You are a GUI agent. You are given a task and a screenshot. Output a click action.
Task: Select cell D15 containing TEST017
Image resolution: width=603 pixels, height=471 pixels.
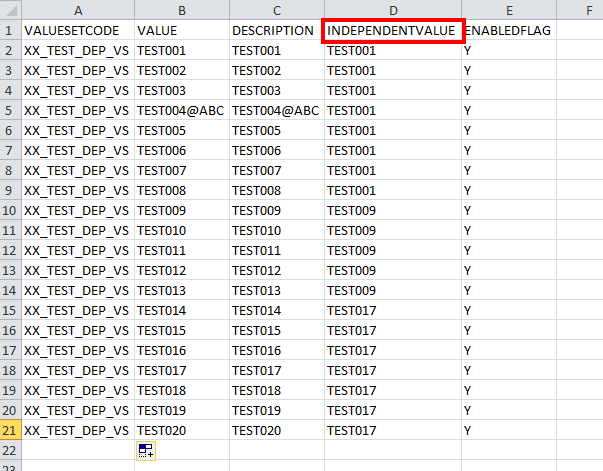click(x=393, y=310)
